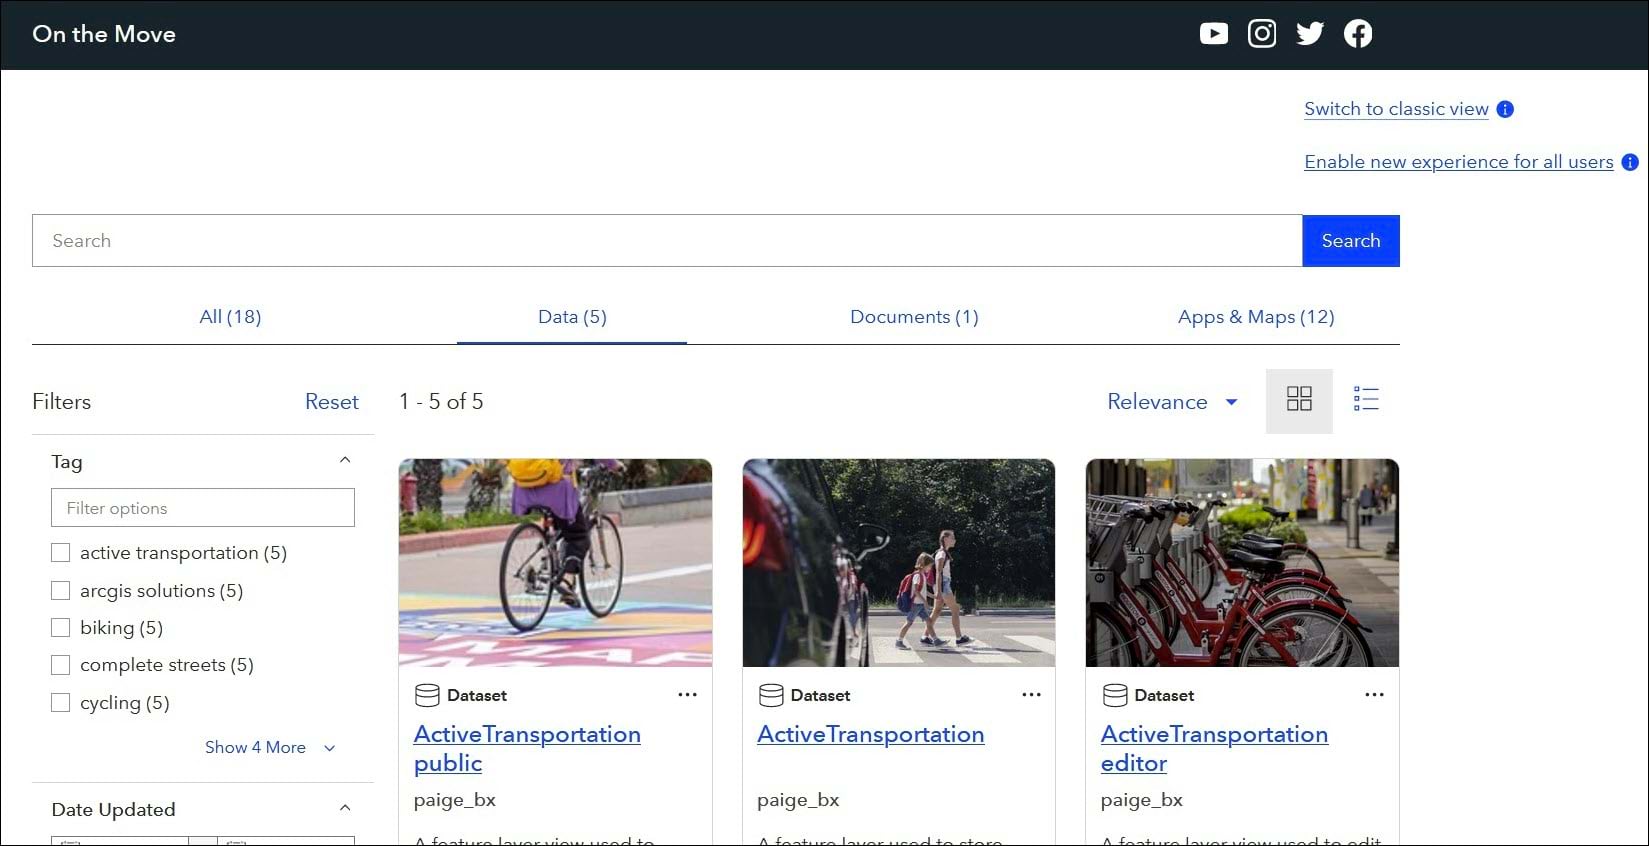This screenshot has height=846, width=1649.
Task: Open more options for ActiveTransportation editor card
Action: point(1374,695)
